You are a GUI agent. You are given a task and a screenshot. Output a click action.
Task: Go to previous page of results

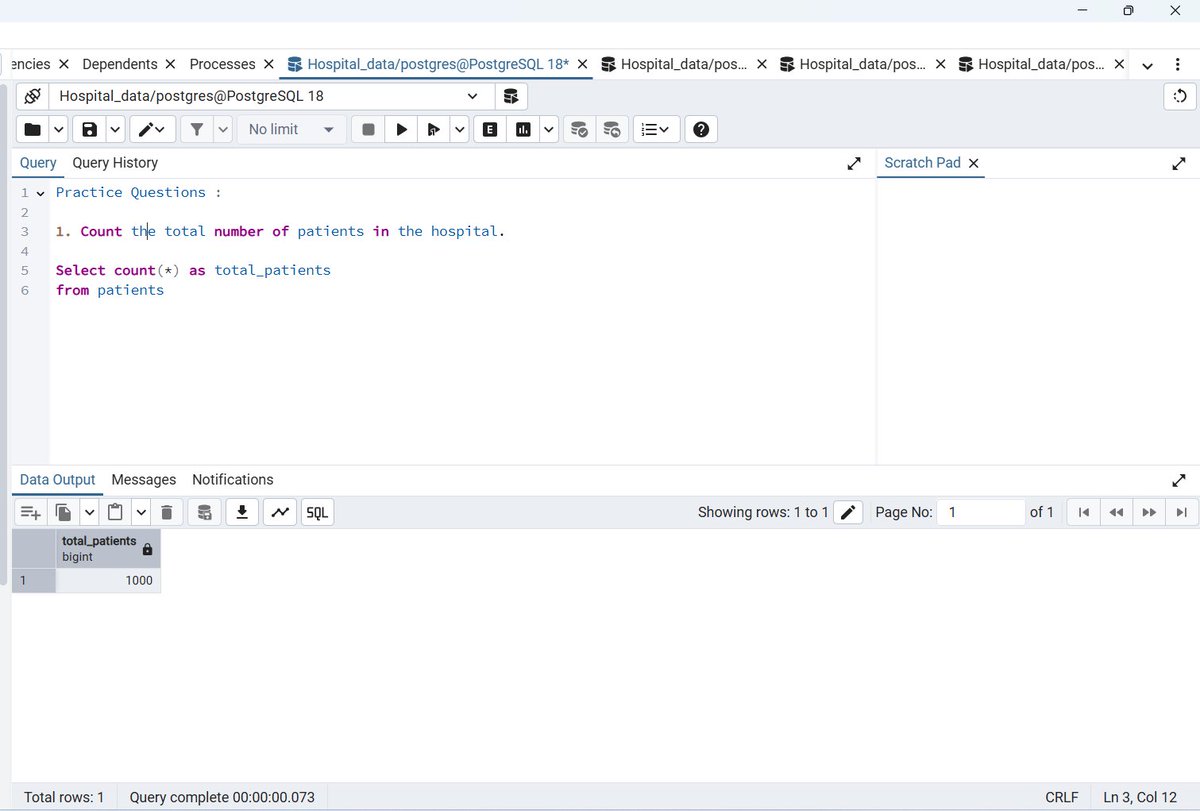point(1116,512)
